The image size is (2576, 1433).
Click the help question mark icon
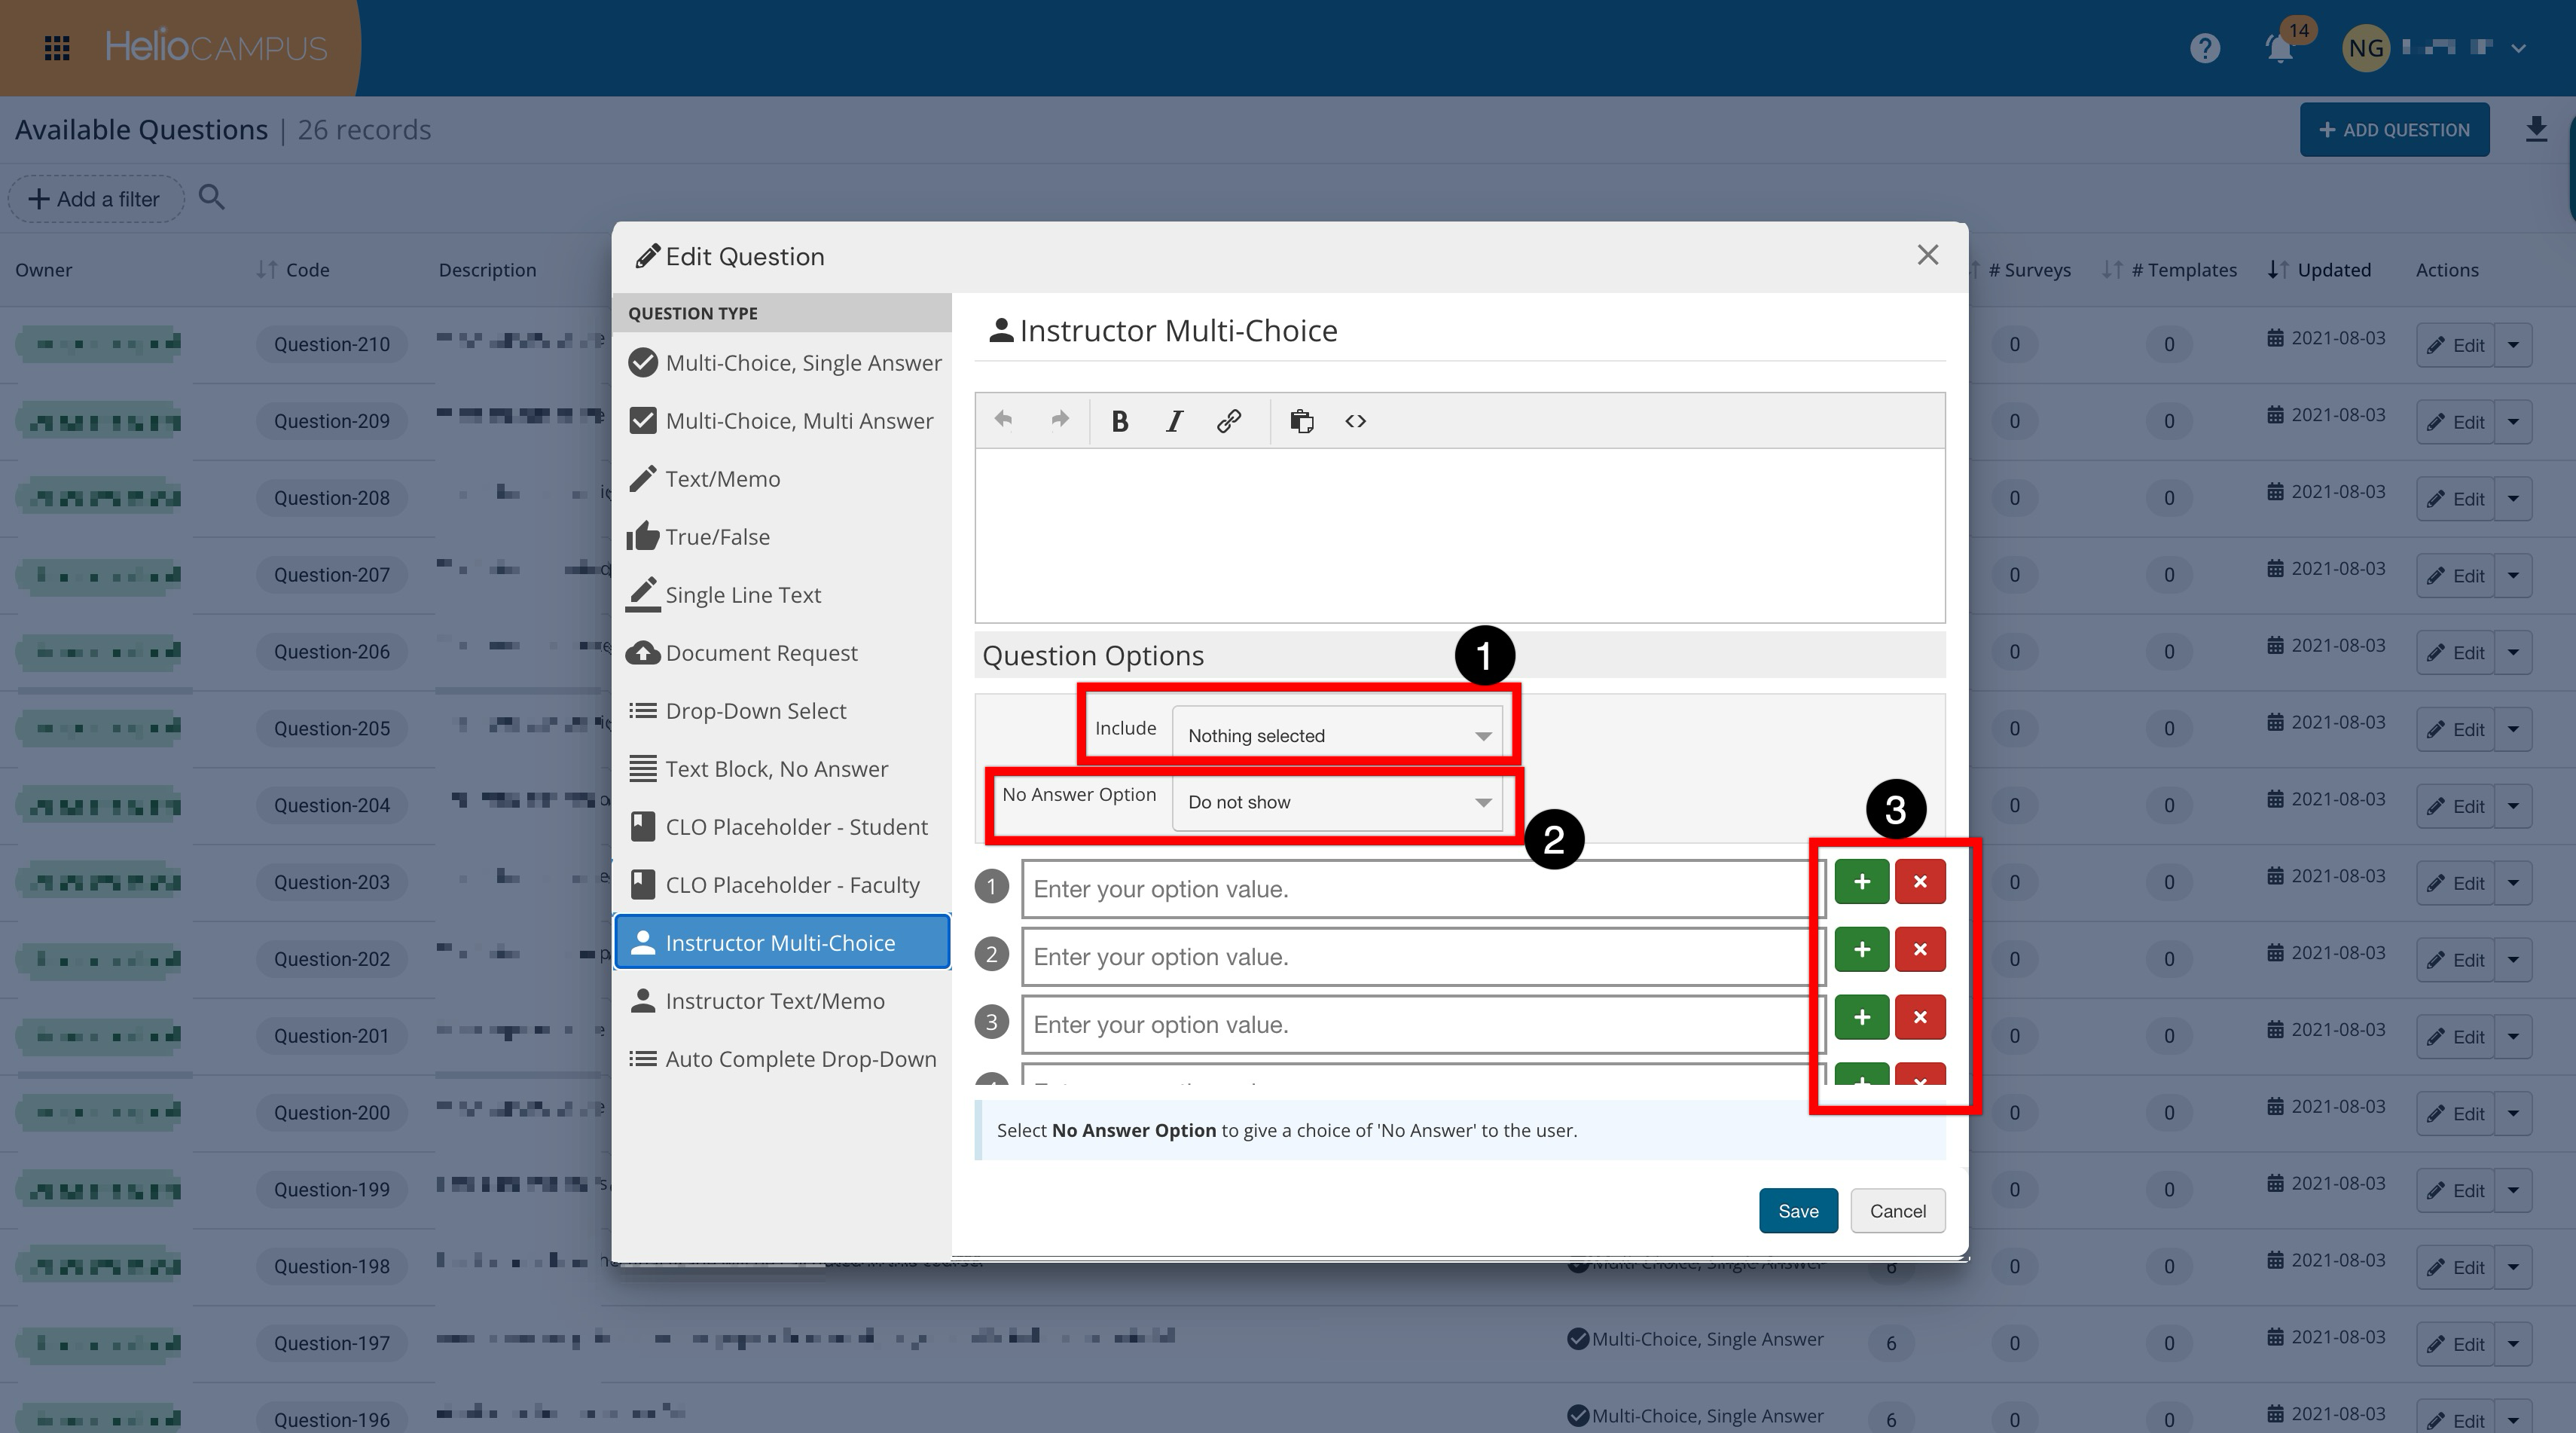point(2204,48)
